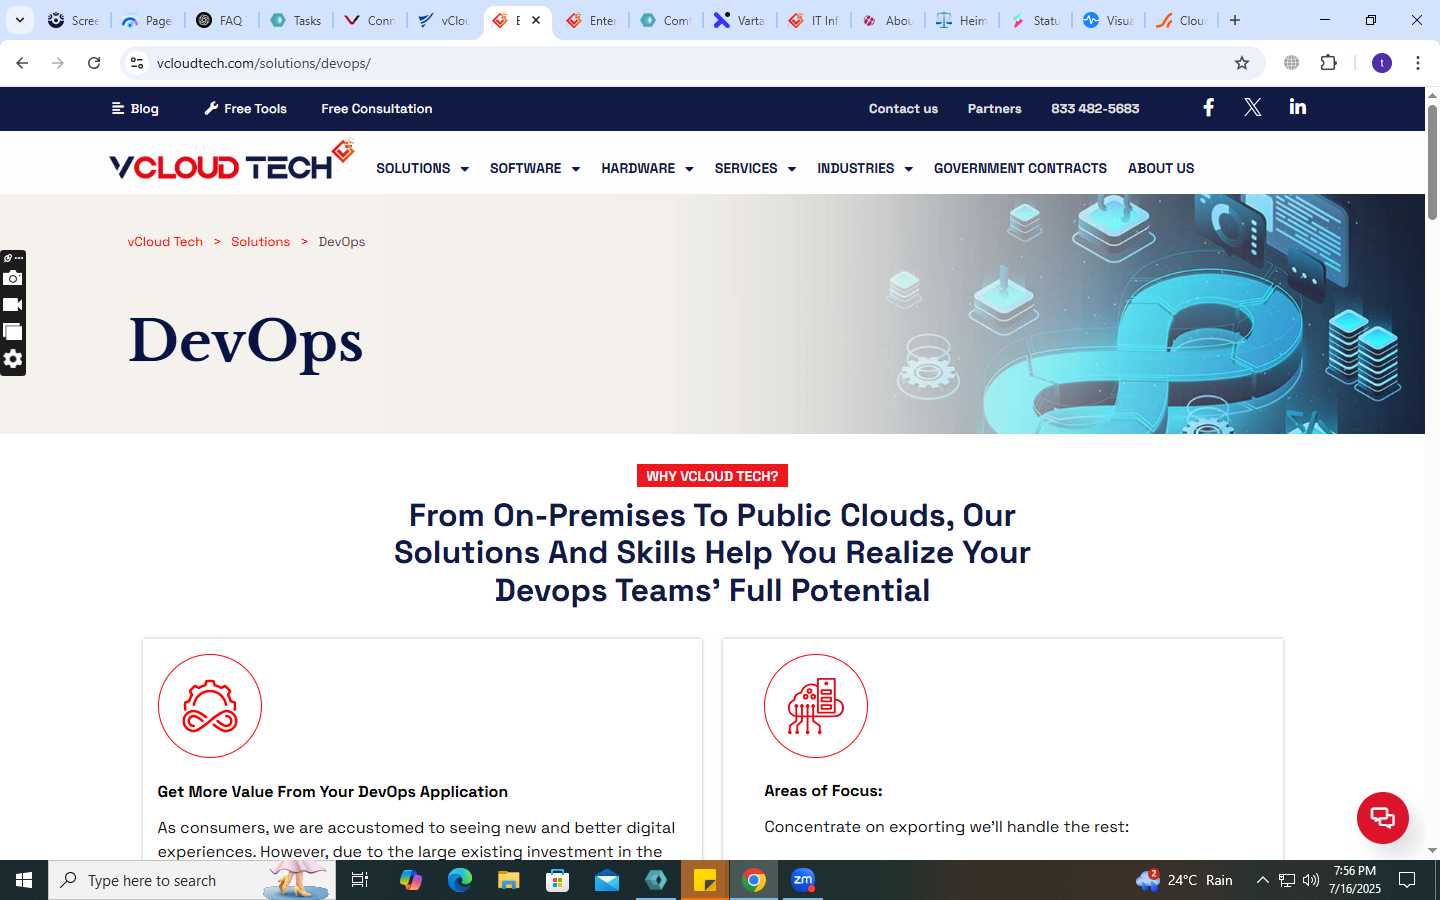
Task: Click the DevOps infinity gear icon
Action: 210,706
